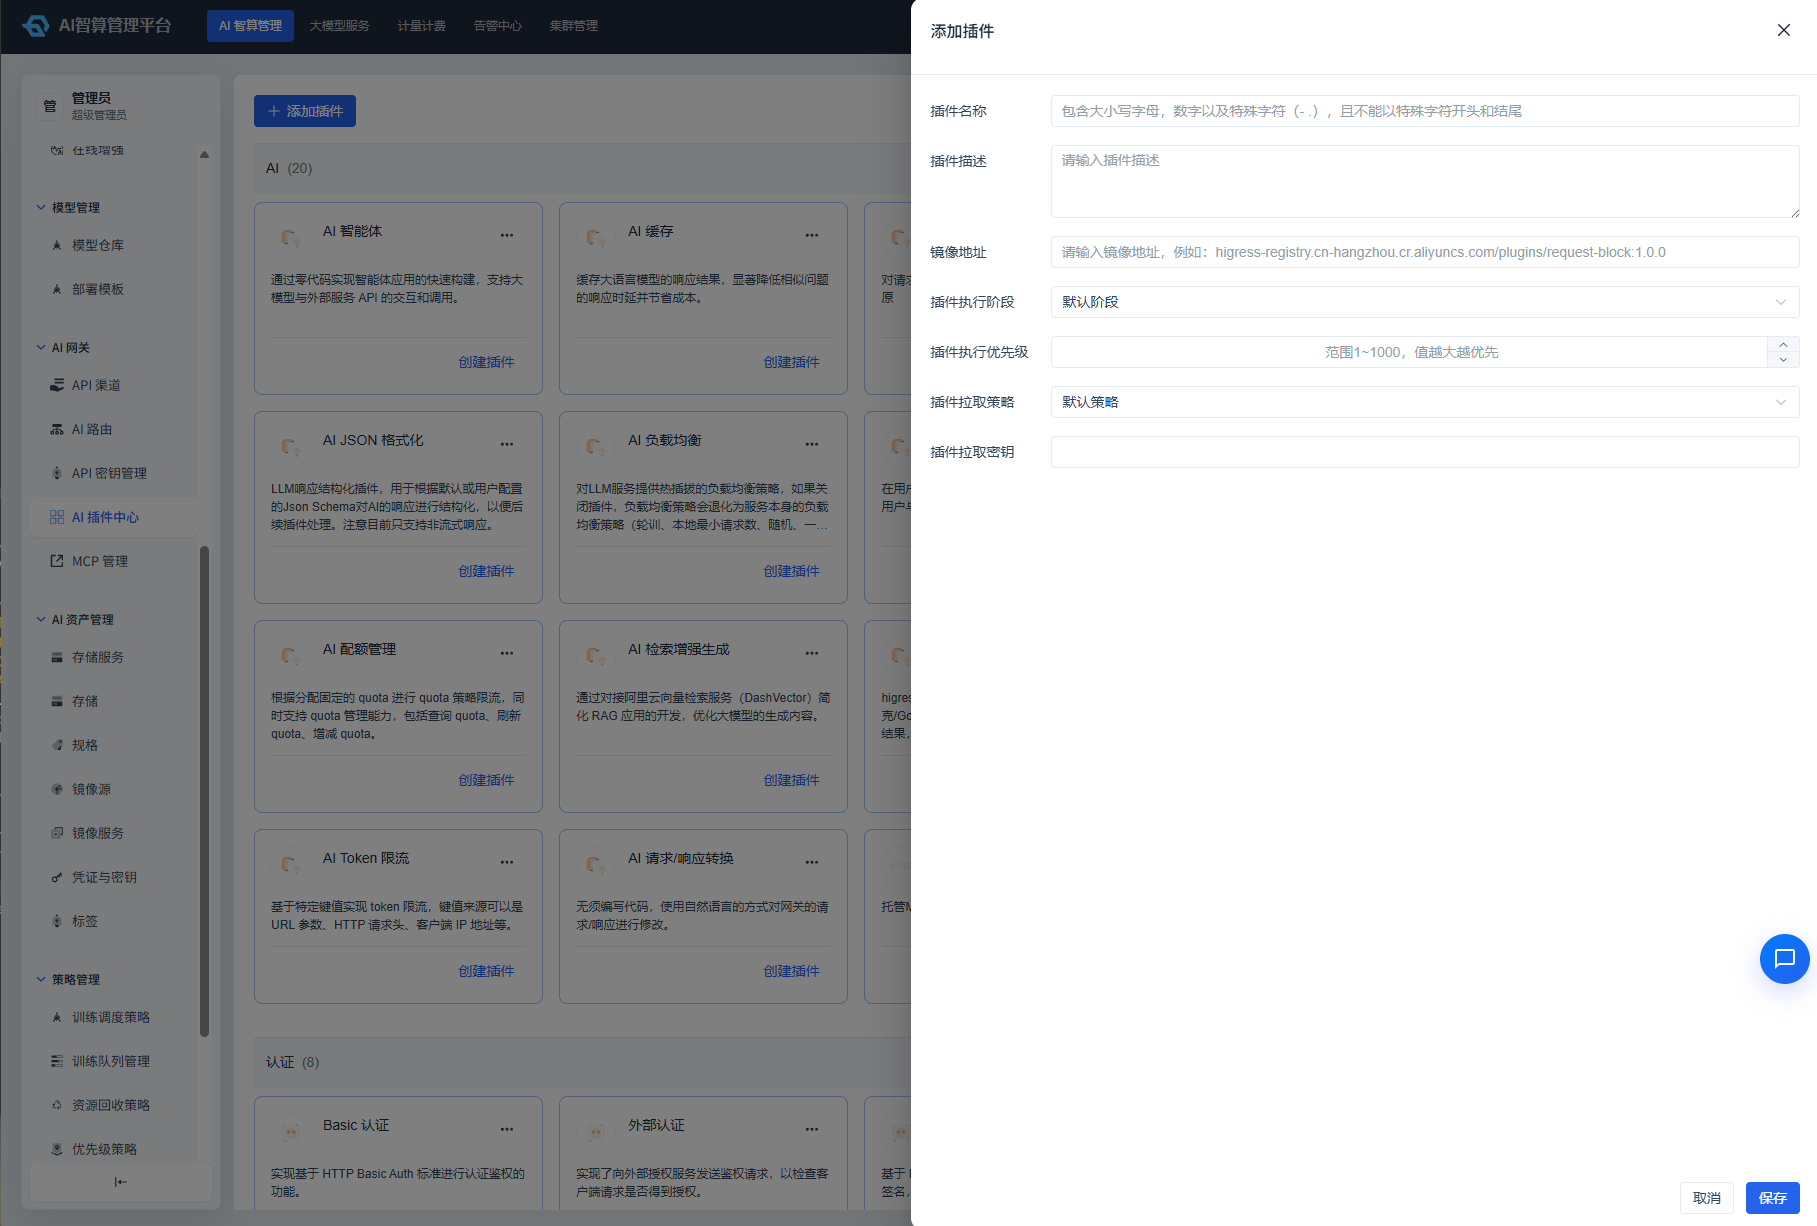
Task: Click the 管理员 avatar icon
Action: pyautogui.click(x=50, y=105)
